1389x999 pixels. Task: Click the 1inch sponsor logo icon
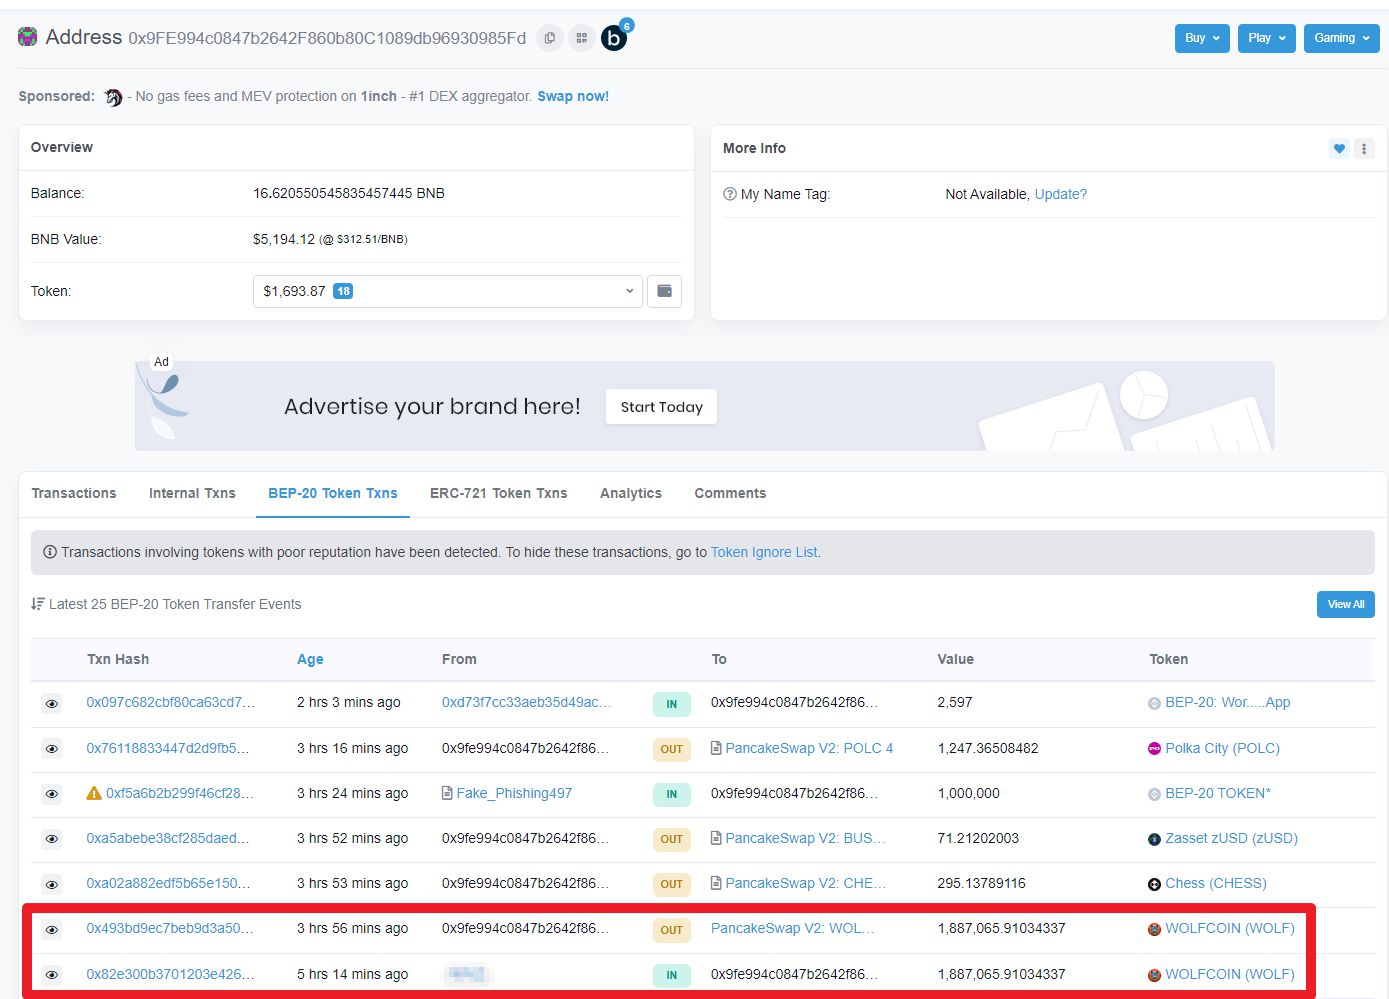click(x=113, y=97)
